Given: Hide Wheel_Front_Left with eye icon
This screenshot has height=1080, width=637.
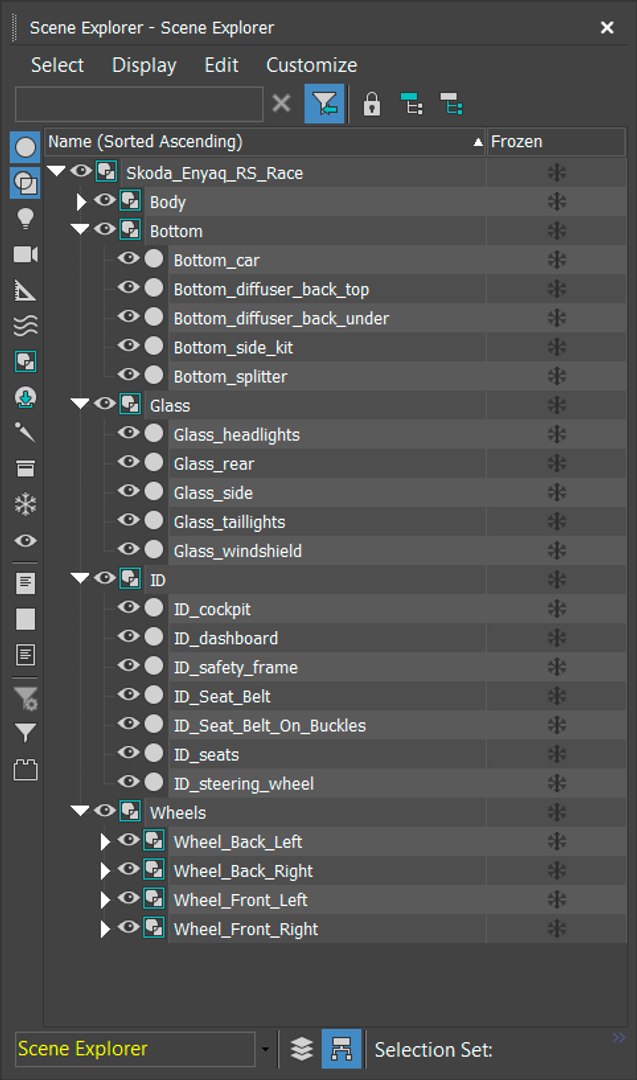Looking at the screenshot, I should pos(128,898).
